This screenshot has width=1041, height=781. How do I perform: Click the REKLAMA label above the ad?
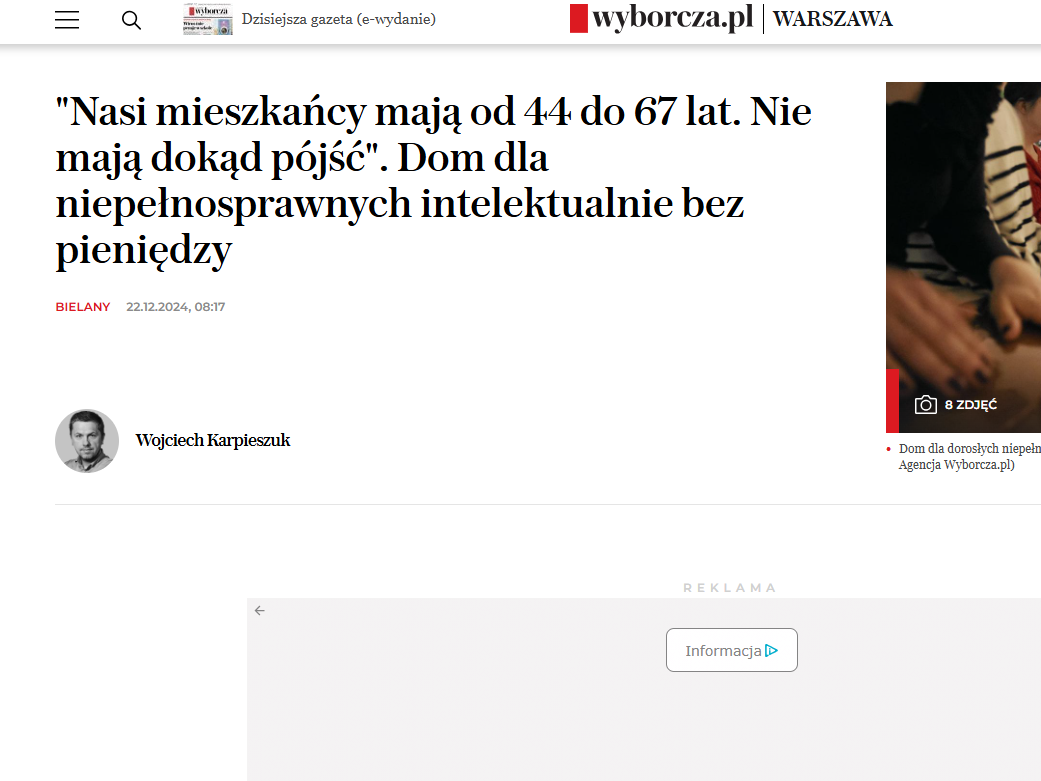730,588
